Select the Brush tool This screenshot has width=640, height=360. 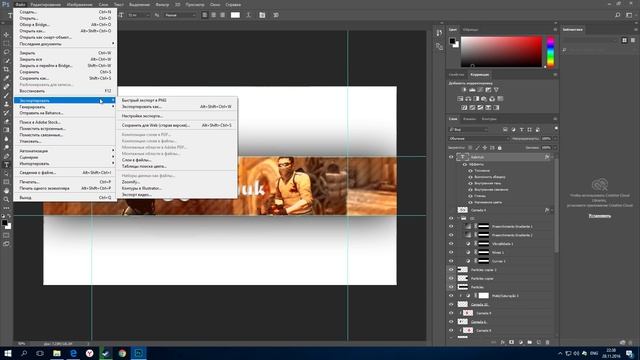pyautogui.click(x=6, y=96)
